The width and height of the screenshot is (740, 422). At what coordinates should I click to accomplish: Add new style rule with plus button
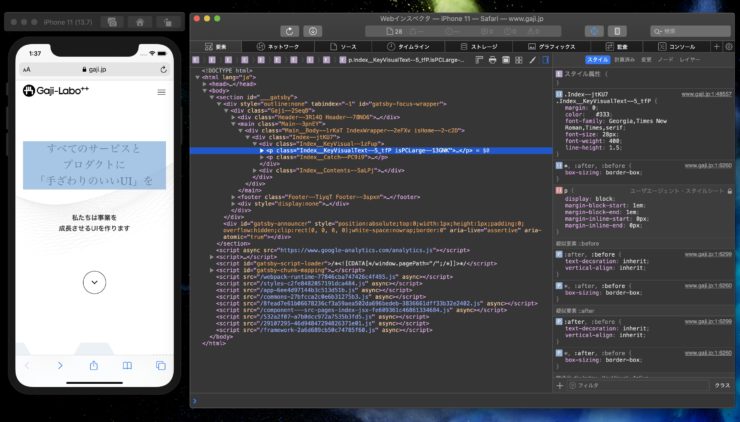[x=560, y=386]
